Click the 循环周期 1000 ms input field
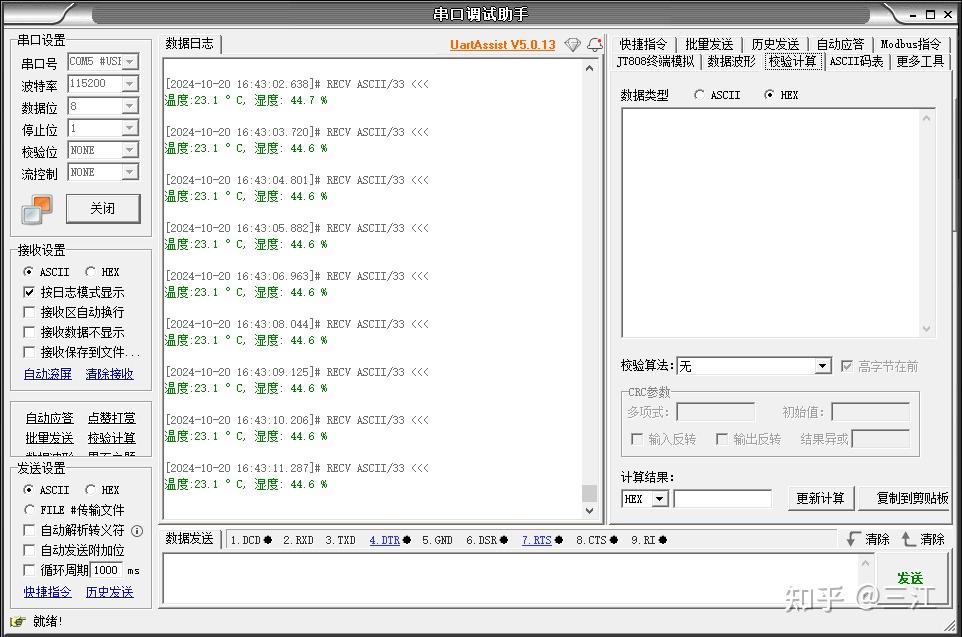The image size is (962, 637). [x=106, y=570]
